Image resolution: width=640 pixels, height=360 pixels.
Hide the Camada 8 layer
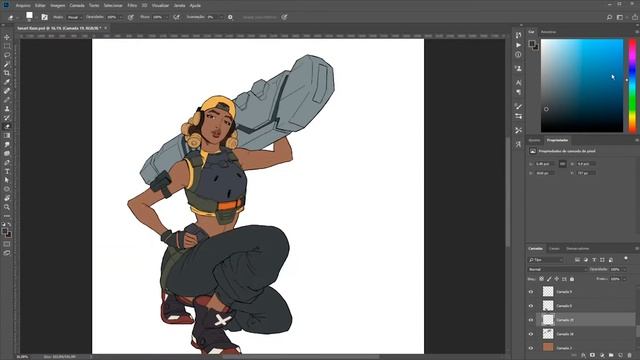coord(531,306)
